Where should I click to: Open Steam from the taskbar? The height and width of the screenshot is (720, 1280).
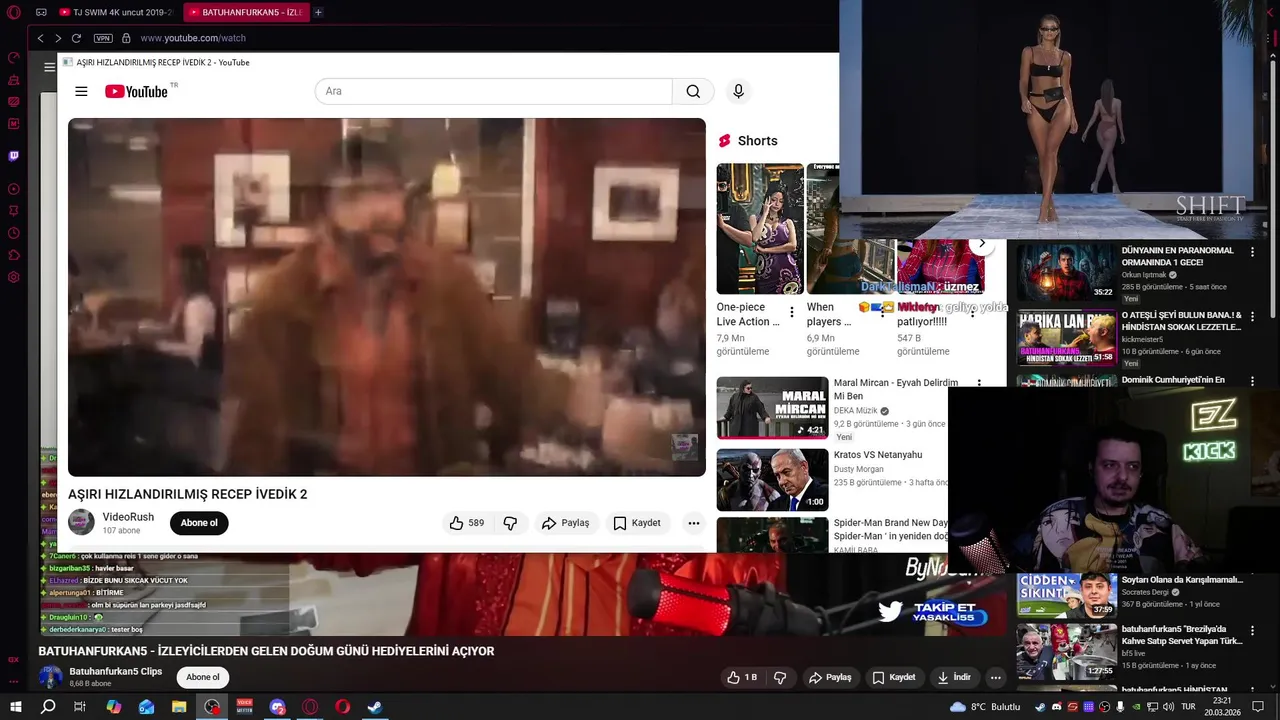[x=375, y=707]
